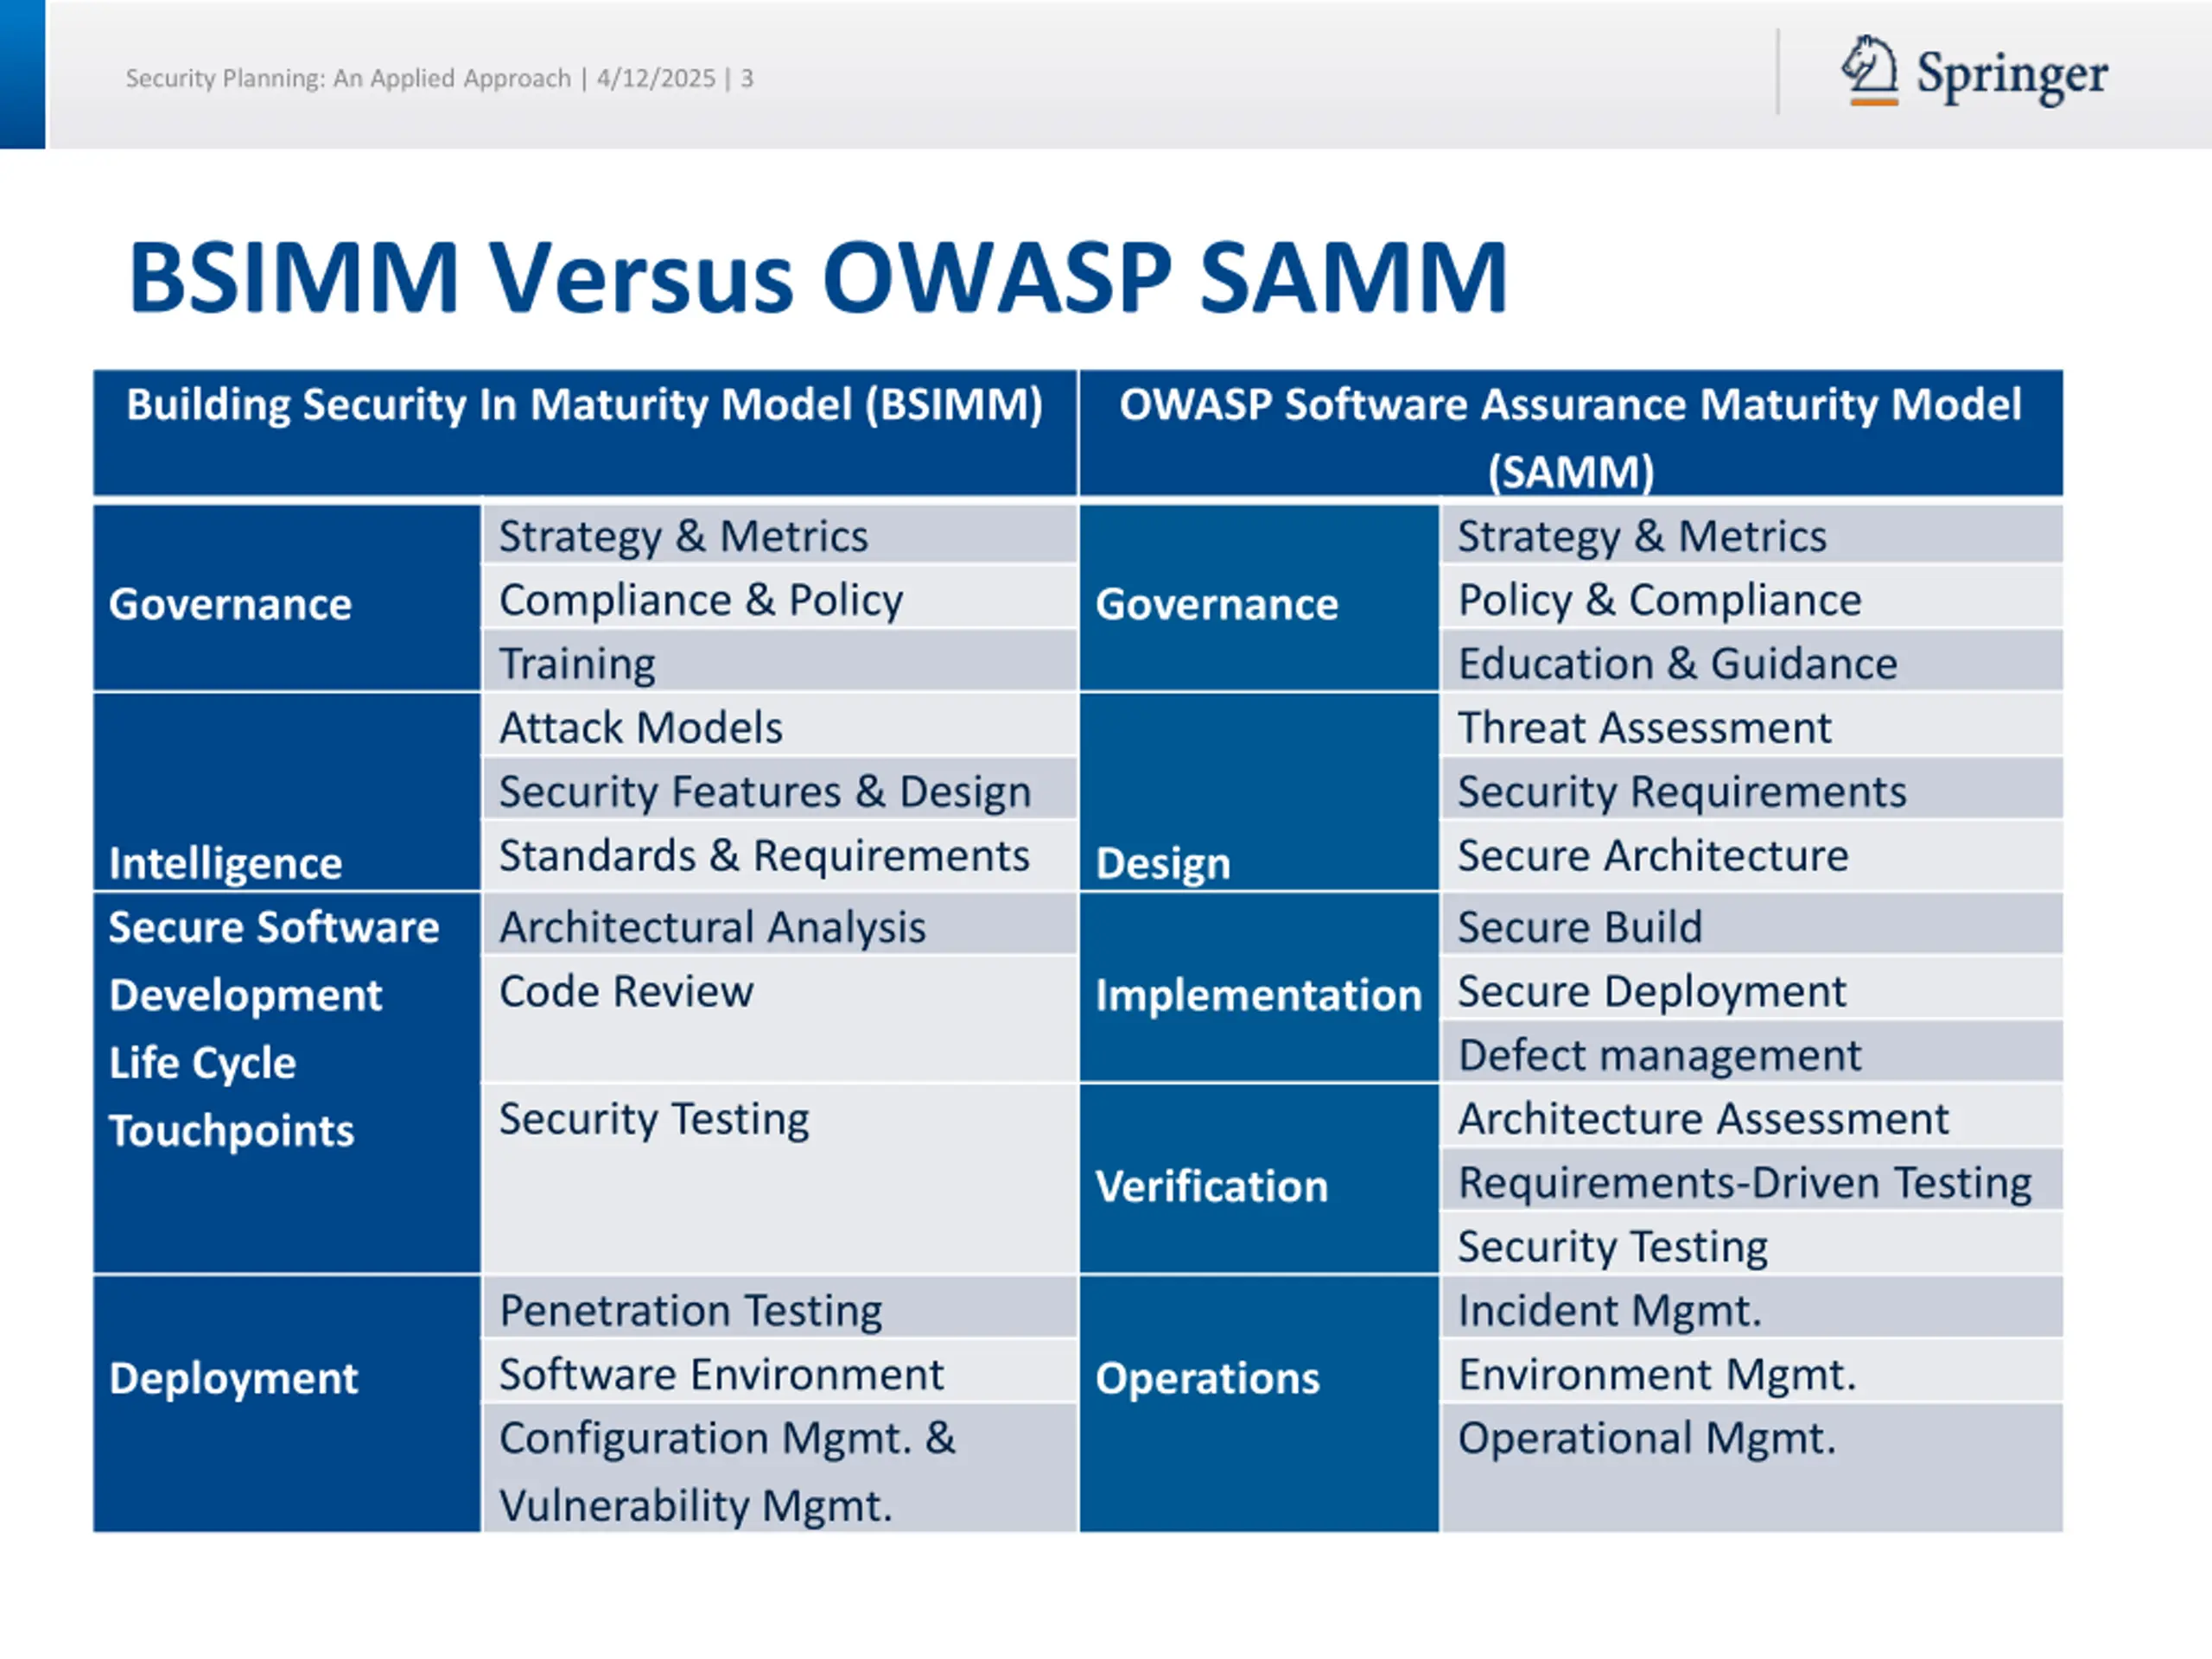This screenshot has width=2212, height=1659.
Task: Click SAMM 'Strategy & Metrics' cell
Action: [1752, 534]
